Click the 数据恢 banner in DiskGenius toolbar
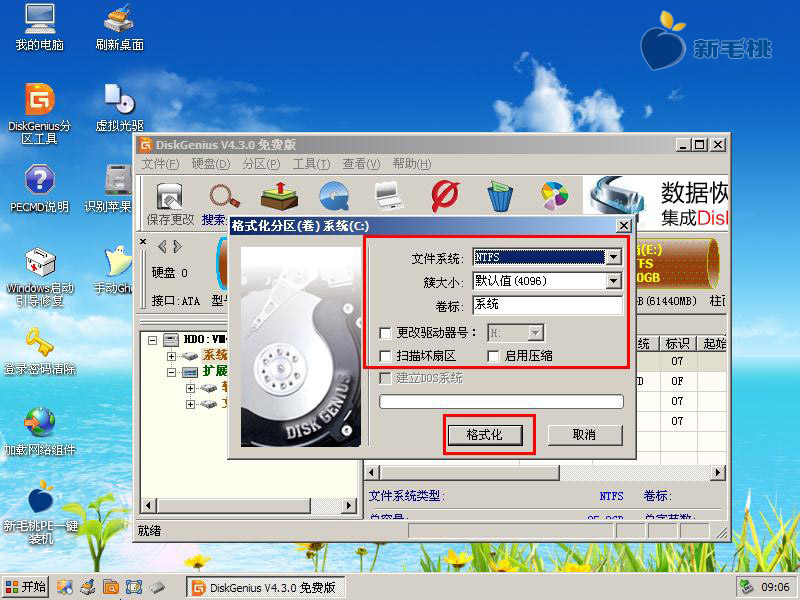This screenshot has width=800, height=600. (x=656, y=203)
